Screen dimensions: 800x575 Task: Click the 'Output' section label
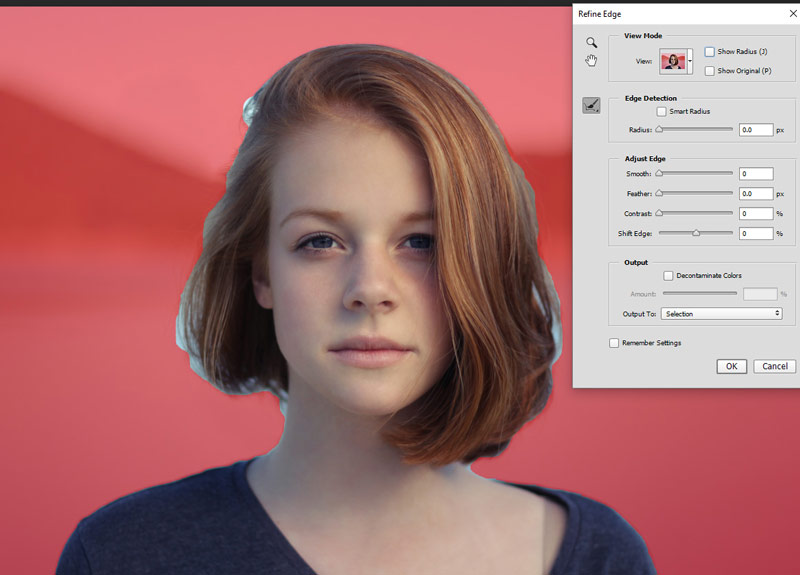pyautogui.click(x=636, y=262)
